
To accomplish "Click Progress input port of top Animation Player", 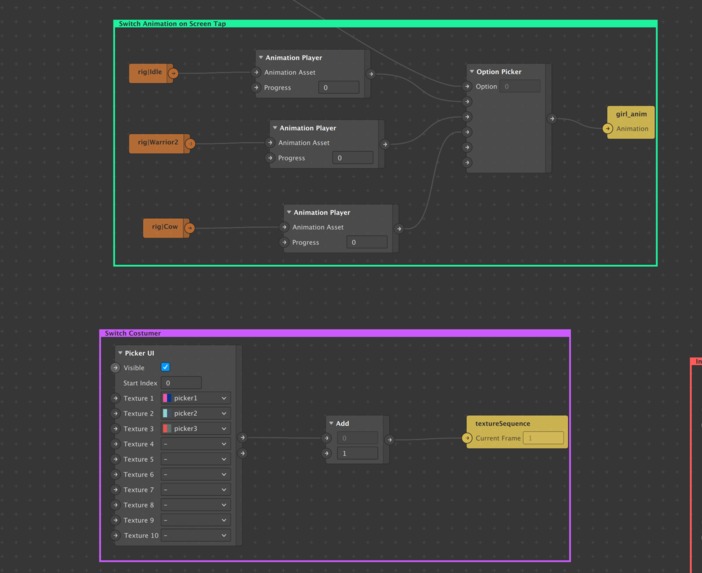I will [256, 87].
